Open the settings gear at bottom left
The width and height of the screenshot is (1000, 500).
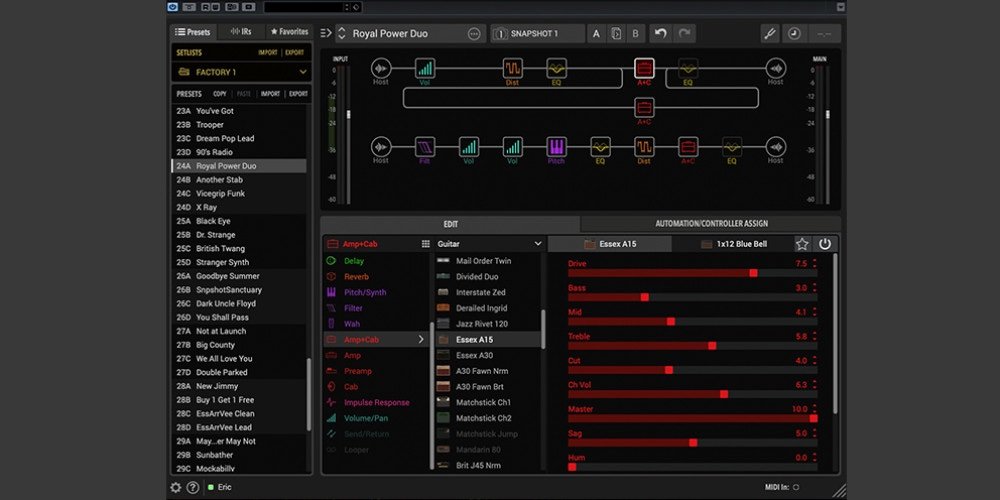(176, 488)
